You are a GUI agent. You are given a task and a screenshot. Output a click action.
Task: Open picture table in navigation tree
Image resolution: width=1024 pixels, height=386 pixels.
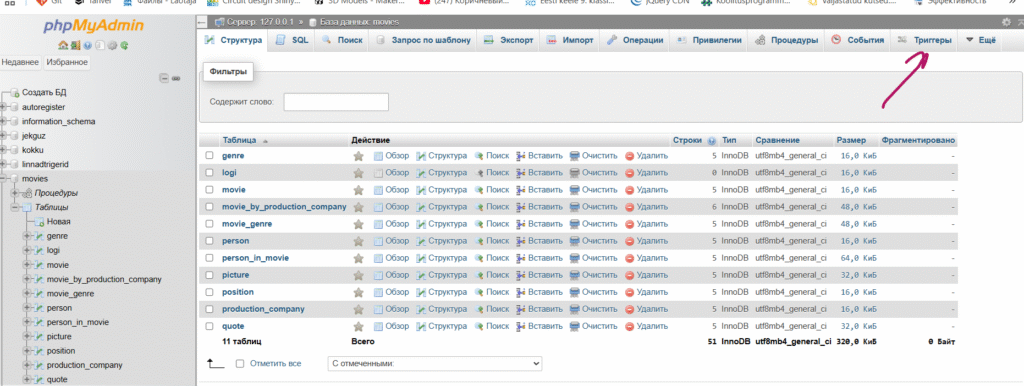[59, 336]
